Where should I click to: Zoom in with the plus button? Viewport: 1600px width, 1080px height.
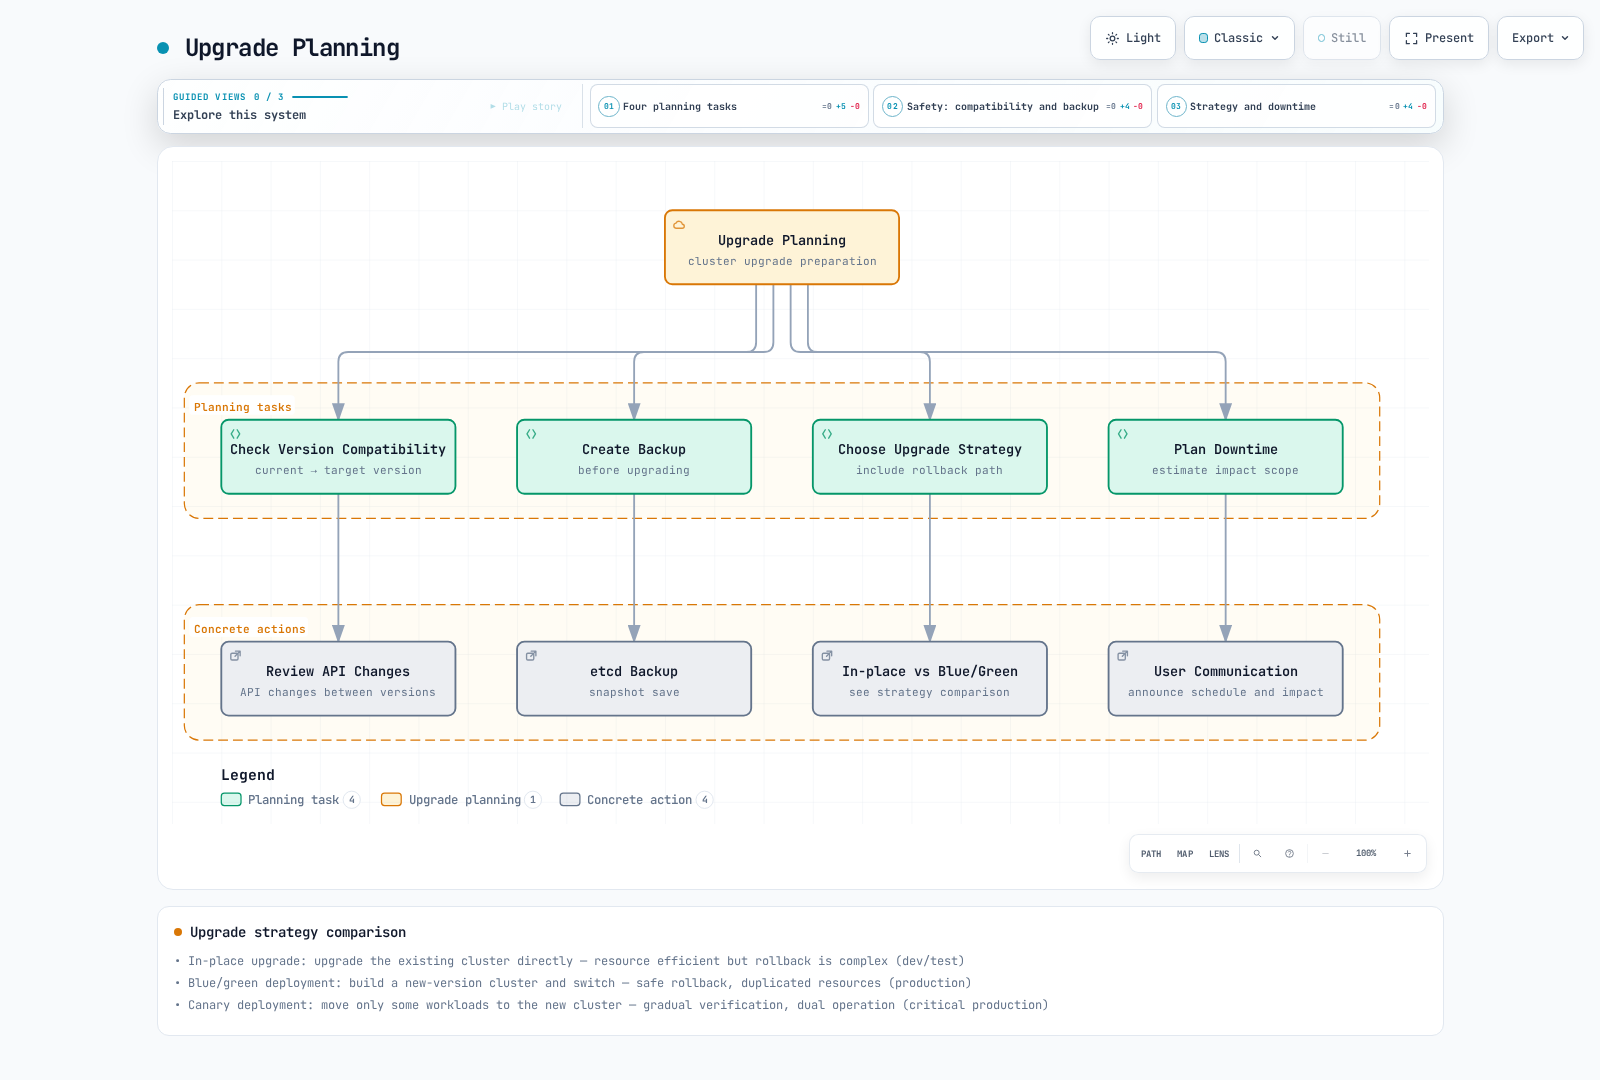tap(1407, 854)
